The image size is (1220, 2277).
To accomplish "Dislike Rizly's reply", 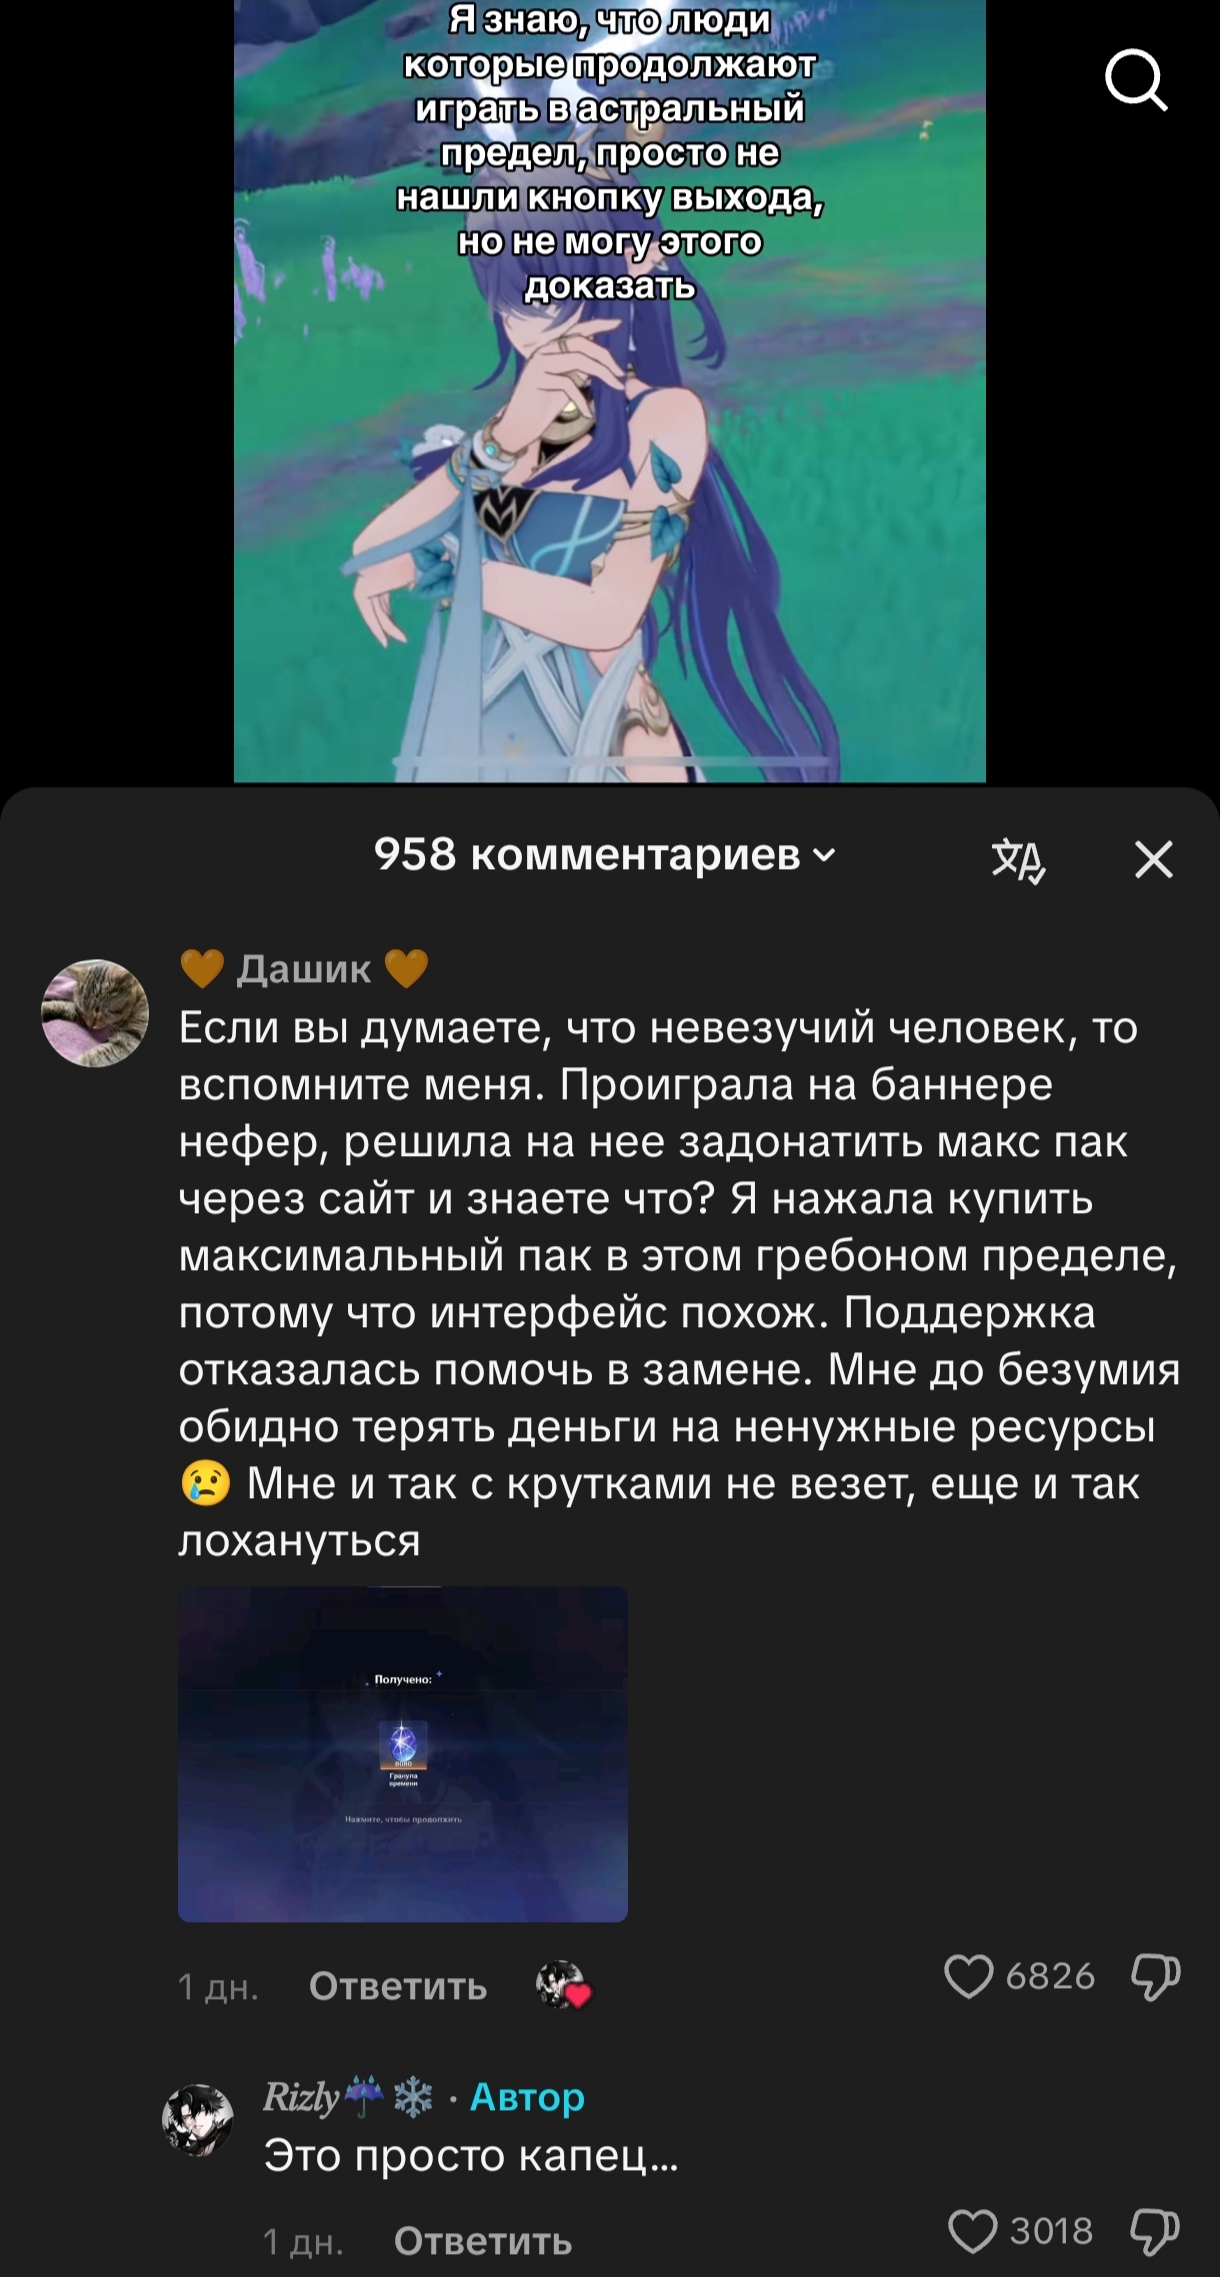I will point(1155,2231).
